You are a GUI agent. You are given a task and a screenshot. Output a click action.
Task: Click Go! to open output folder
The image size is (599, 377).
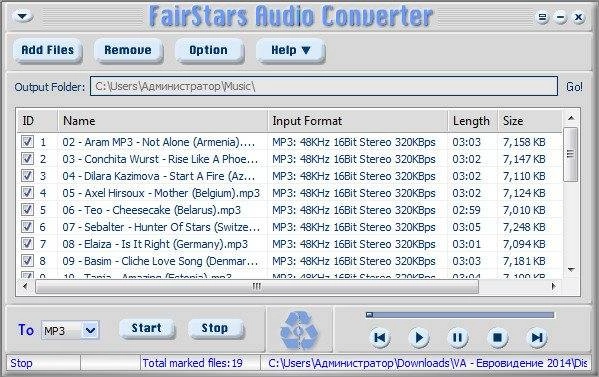[574, 87]
